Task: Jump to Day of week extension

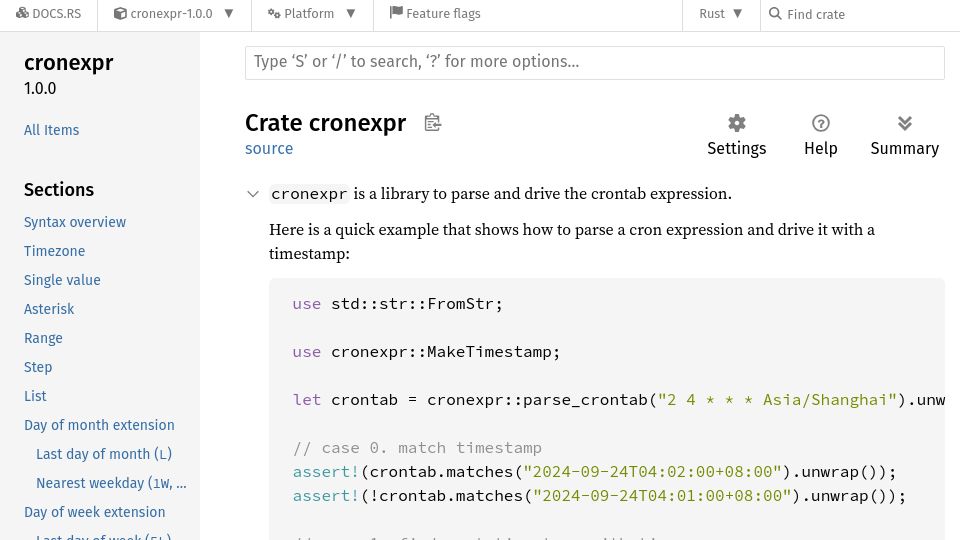Action: (x=94, y=512)
